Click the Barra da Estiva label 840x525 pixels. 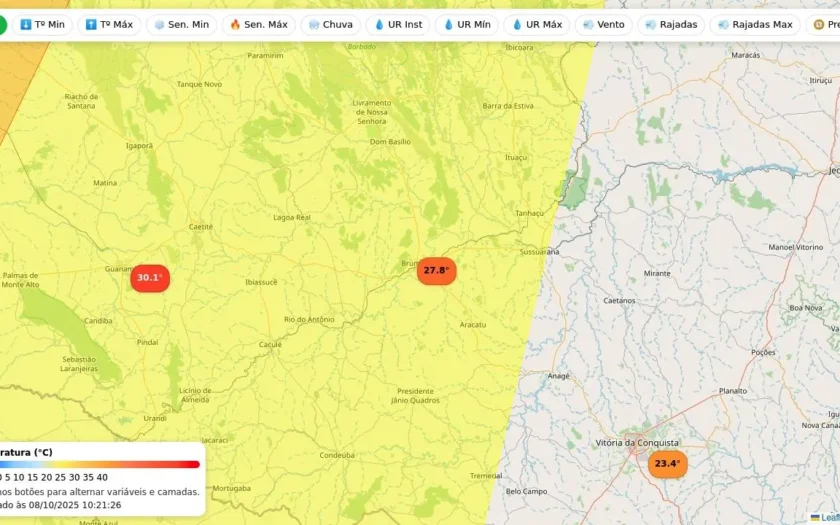coord(508,106)
